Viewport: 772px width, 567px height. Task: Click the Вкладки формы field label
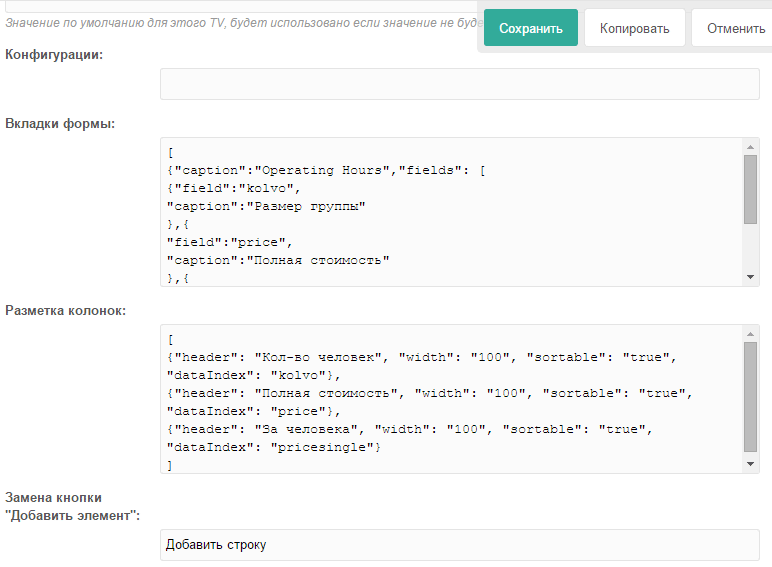point(60,124)
